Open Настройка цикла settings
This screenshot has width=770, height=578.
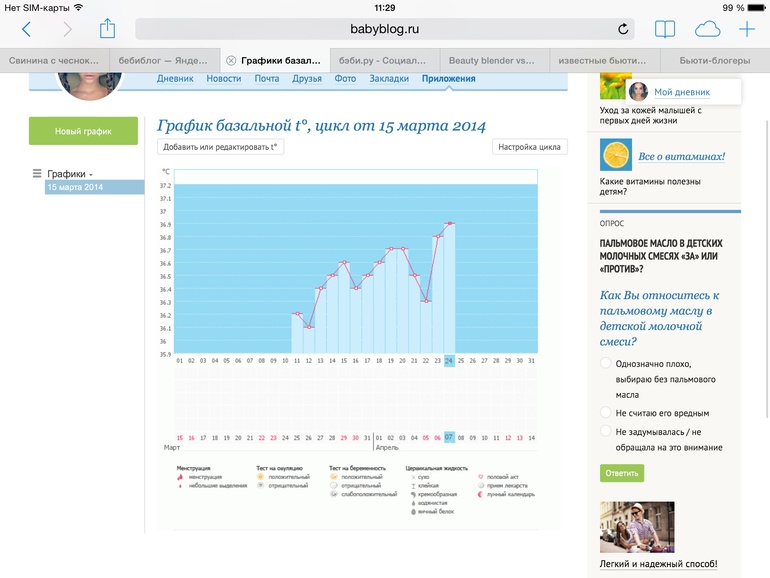(x=529, y=147)
